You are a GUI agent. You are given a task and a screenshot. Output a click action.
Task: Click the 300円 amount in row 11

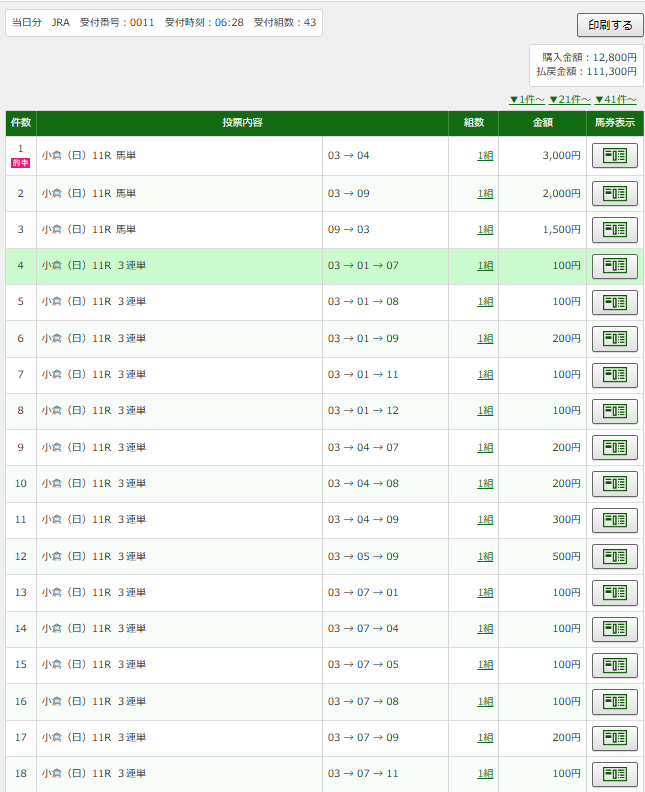(x=566, y=520)
